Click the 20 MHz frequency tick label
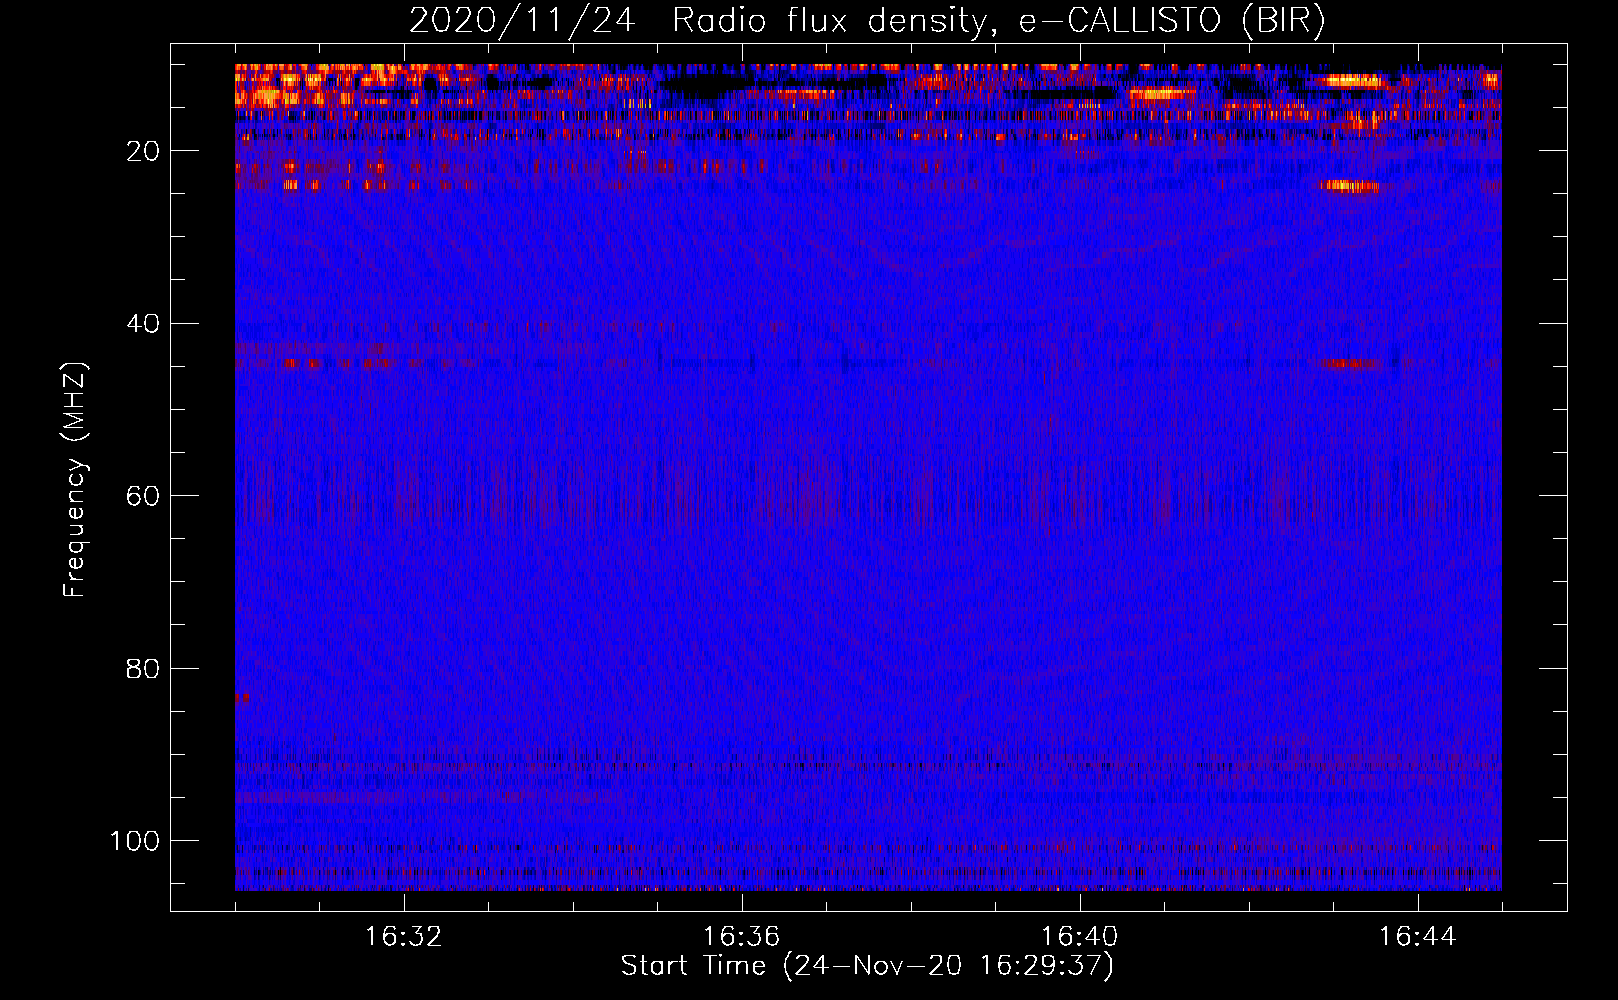The width and height of the screenshot is (1618, 1000). [142, 151]
